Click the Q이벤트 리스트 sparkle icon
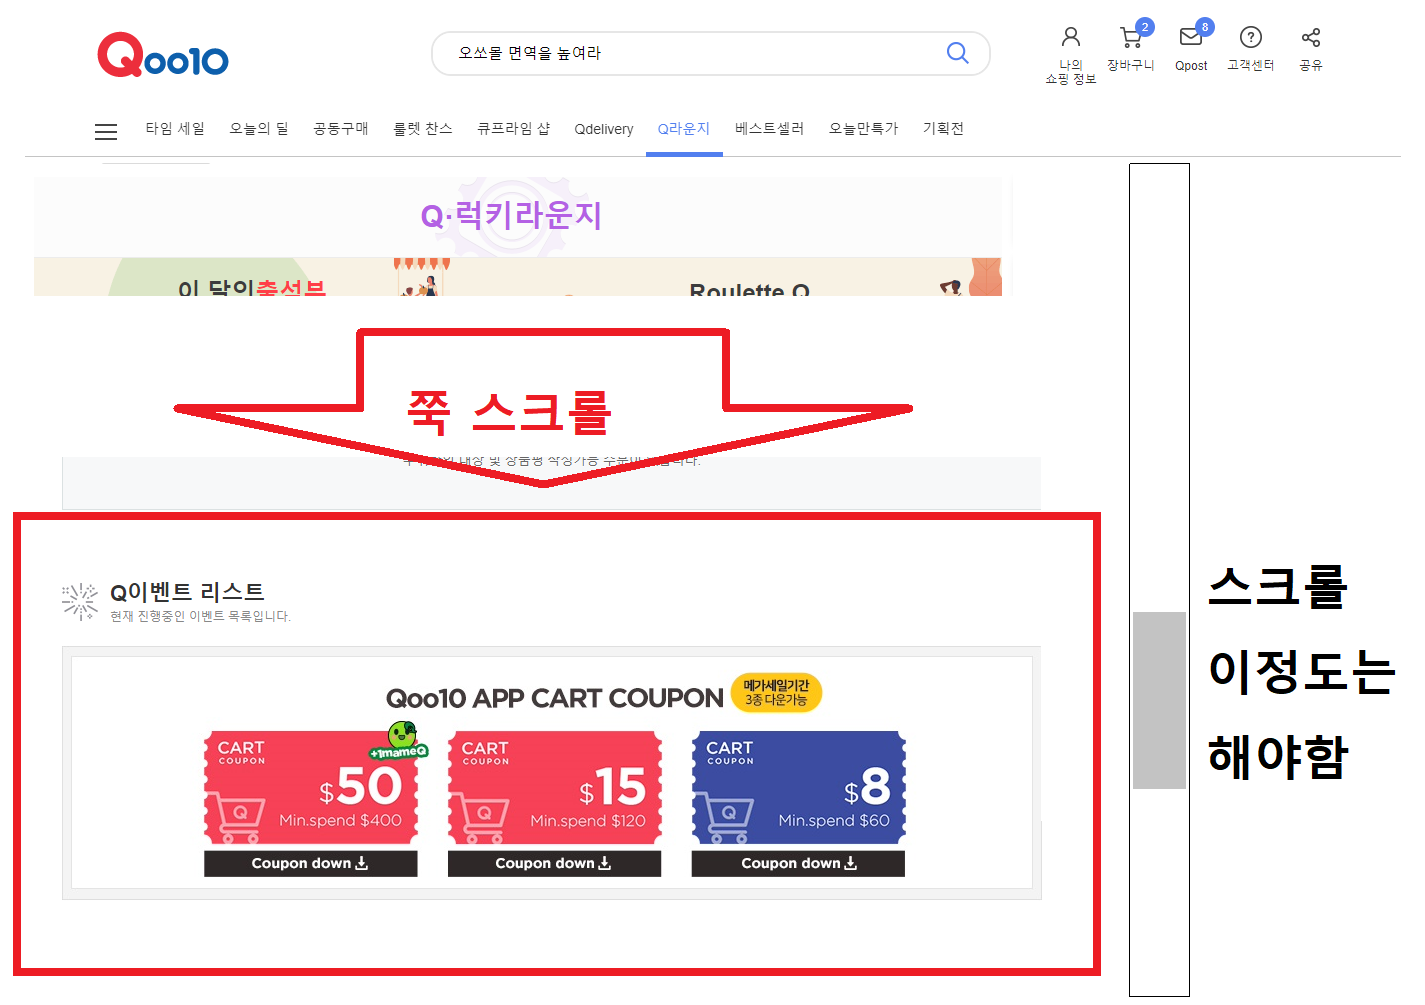 pyautogui.click(x=80, y=602)
